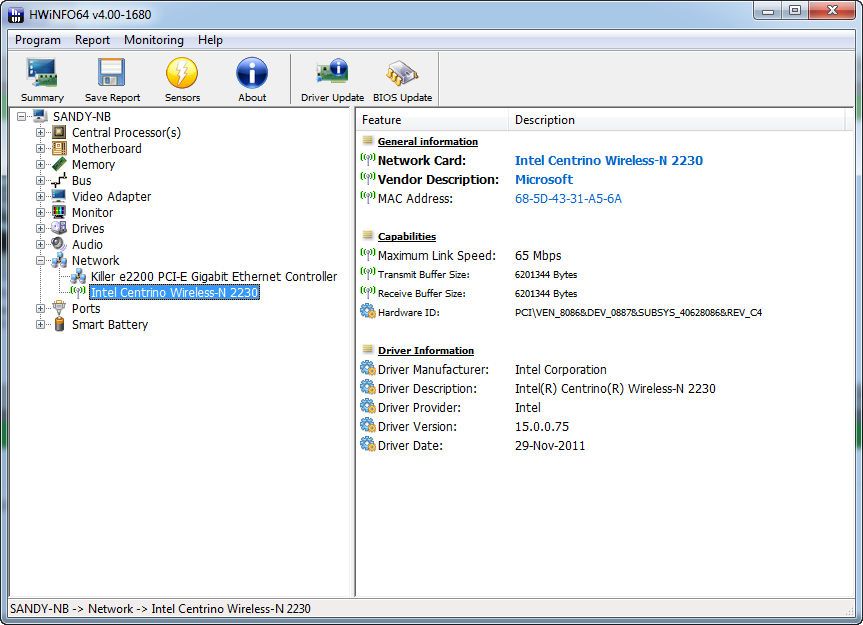This screenshot has width=863, height=625.
Task: Open the Program menu
Action: pyautogui.click(x=38, y=40)
